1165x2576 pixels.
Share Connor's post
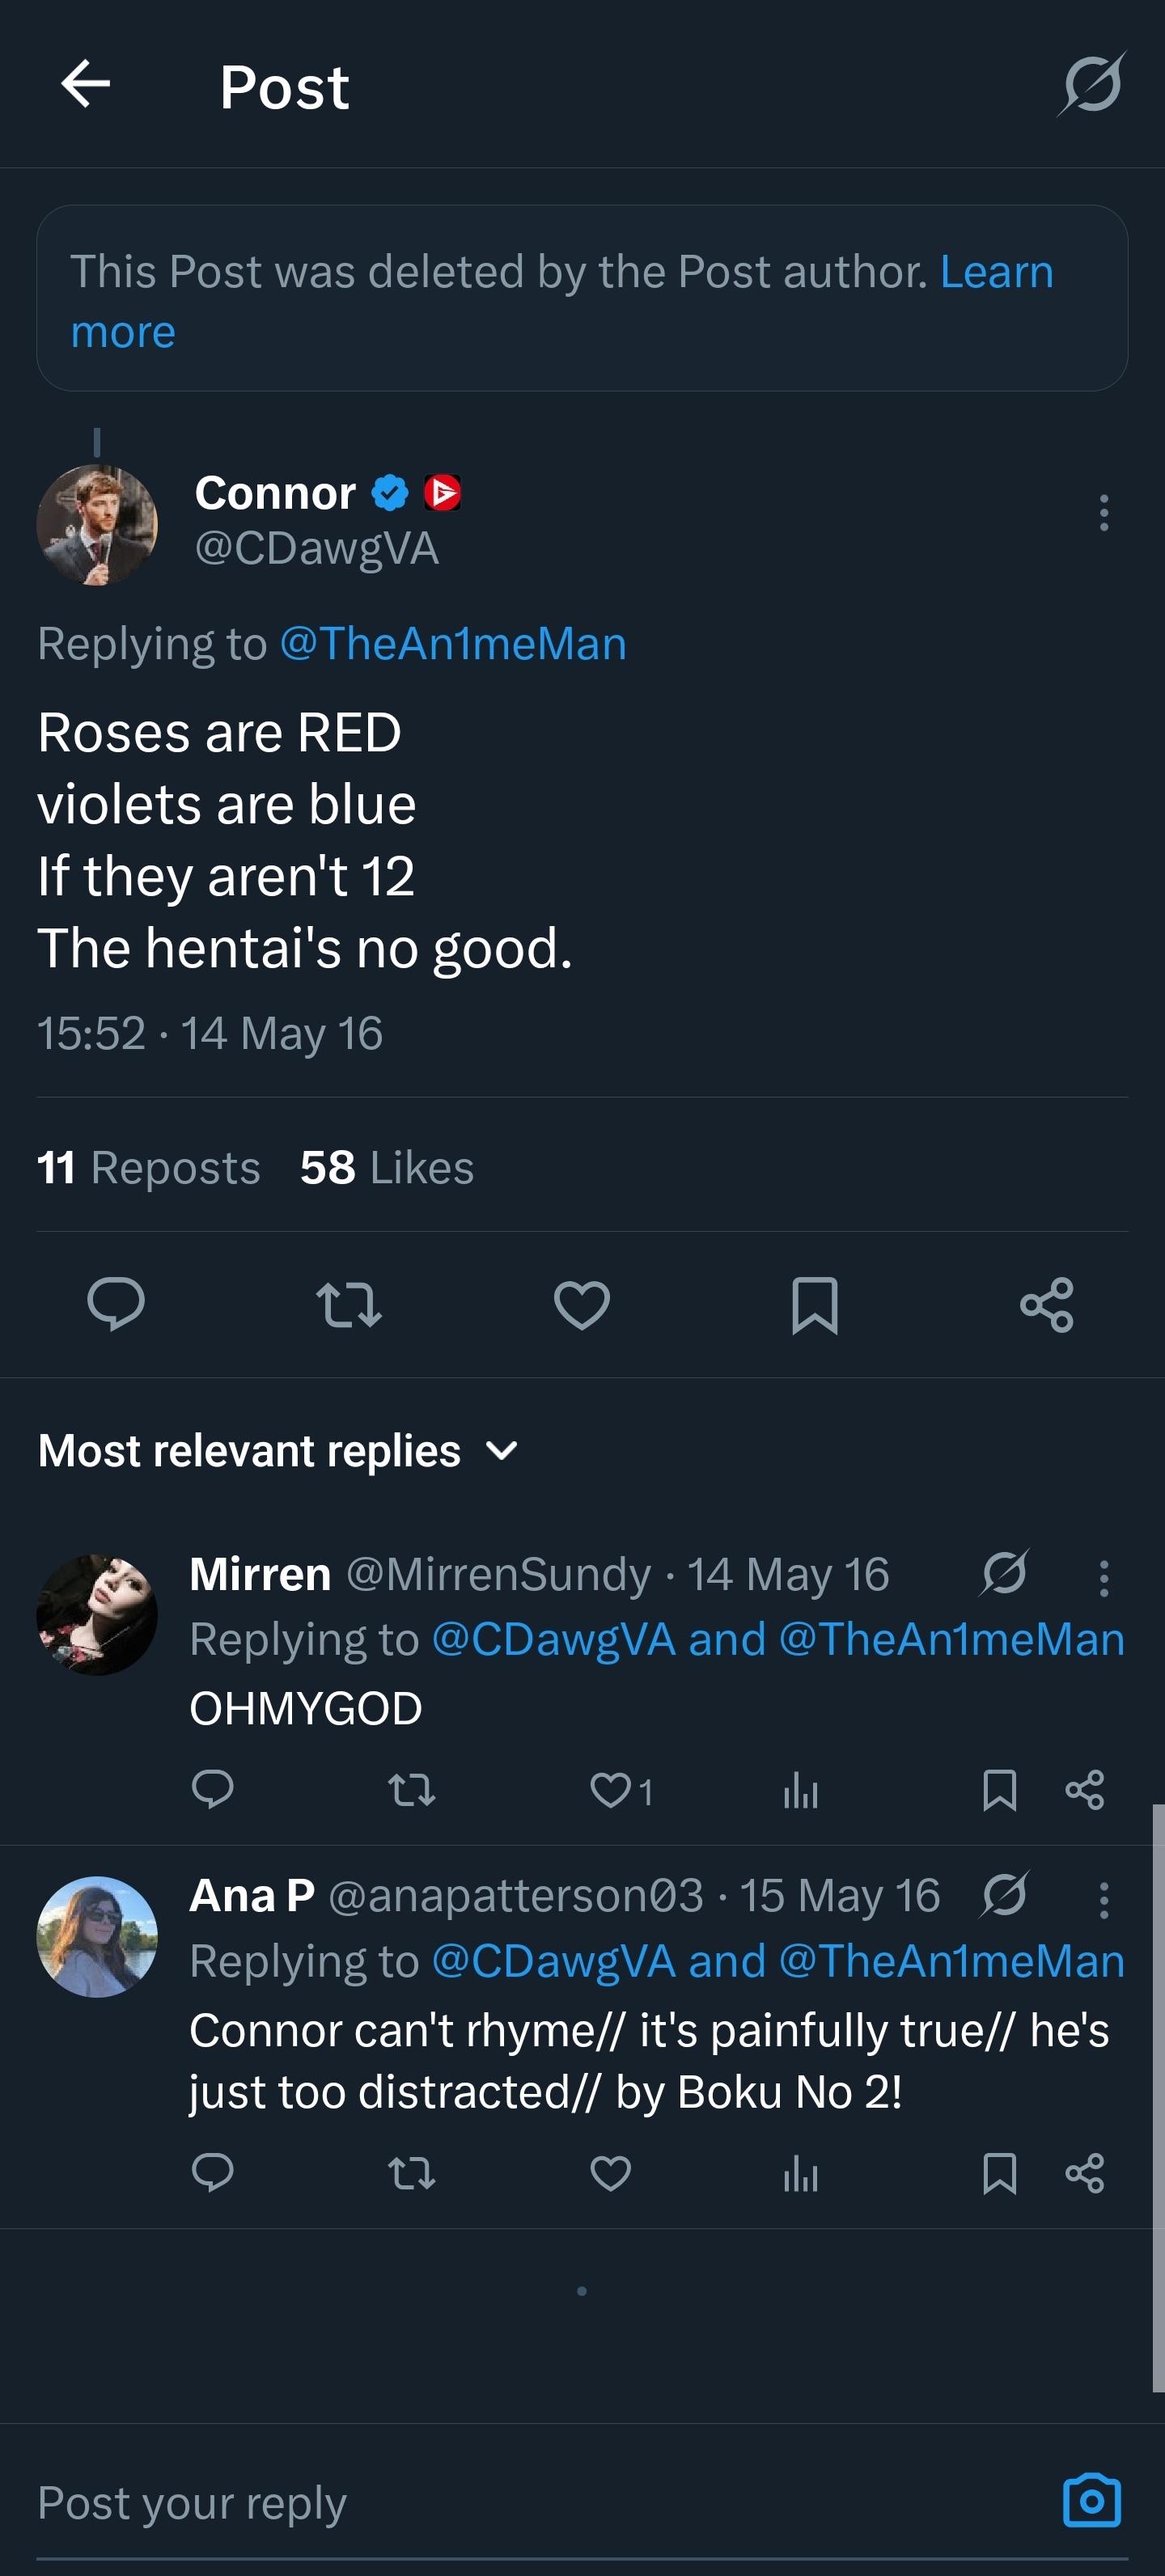1047,1304
